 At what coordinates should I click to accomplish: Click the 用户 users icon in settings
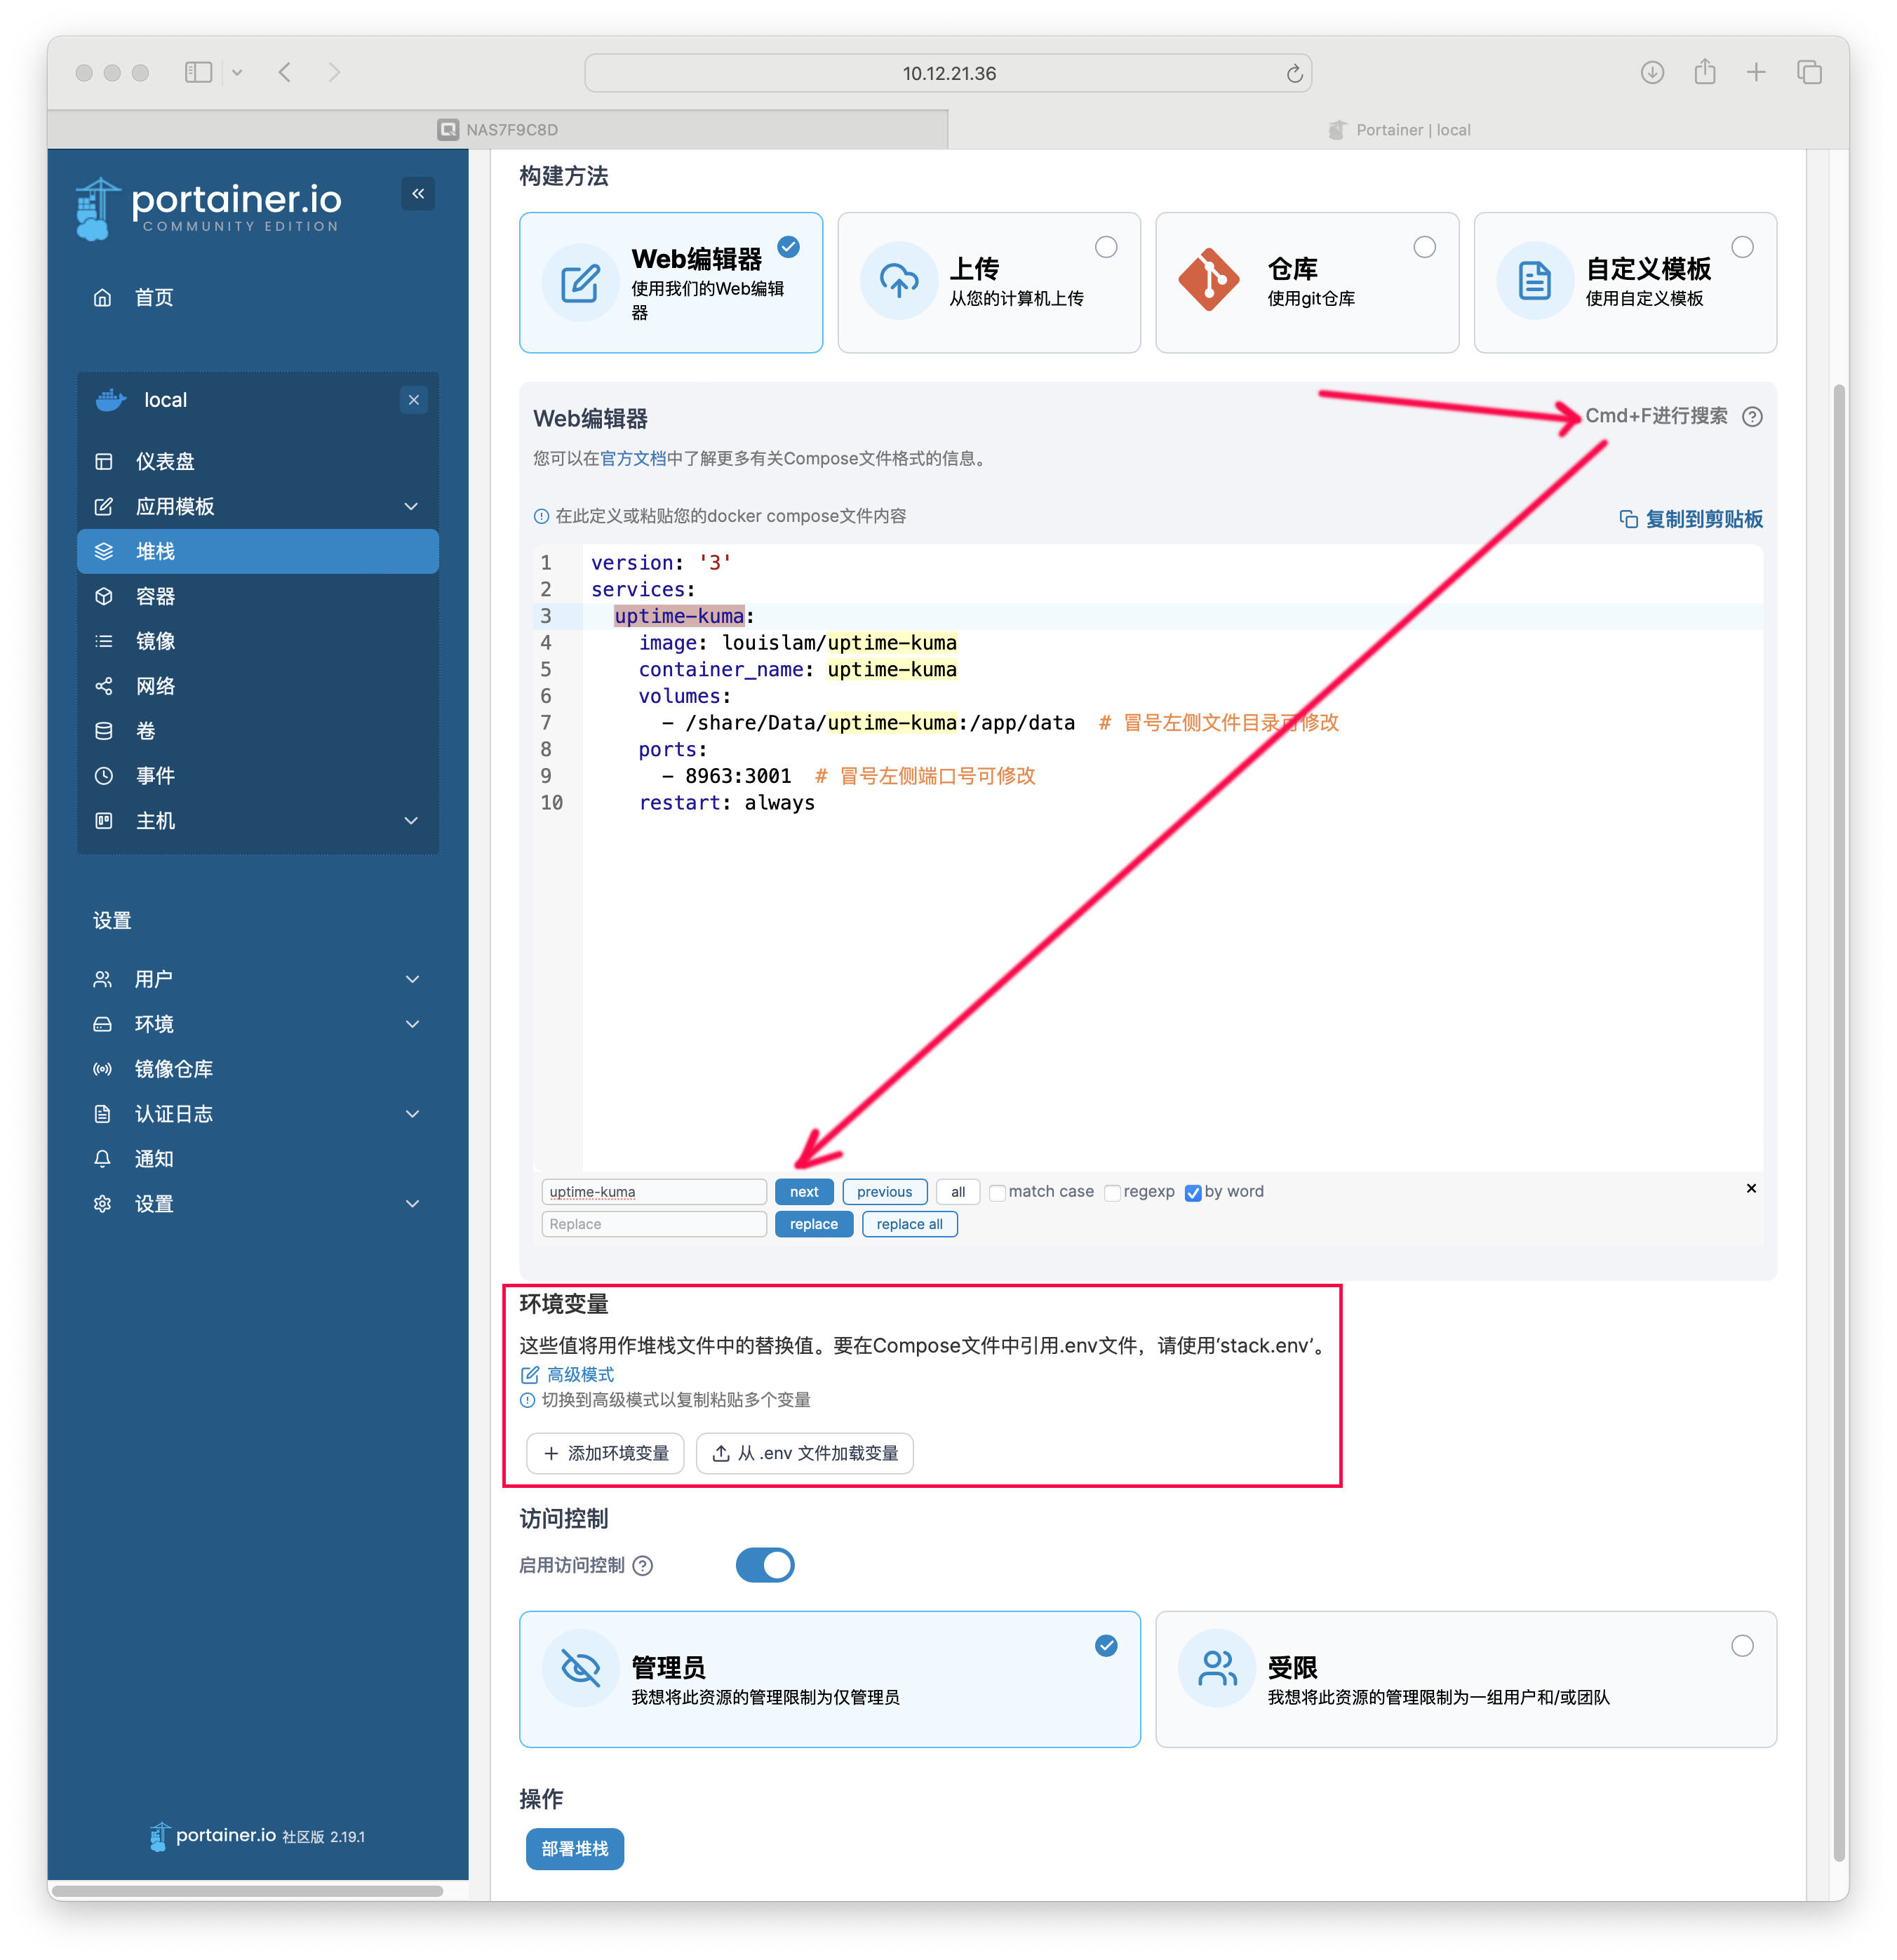(x=102, y=979)
